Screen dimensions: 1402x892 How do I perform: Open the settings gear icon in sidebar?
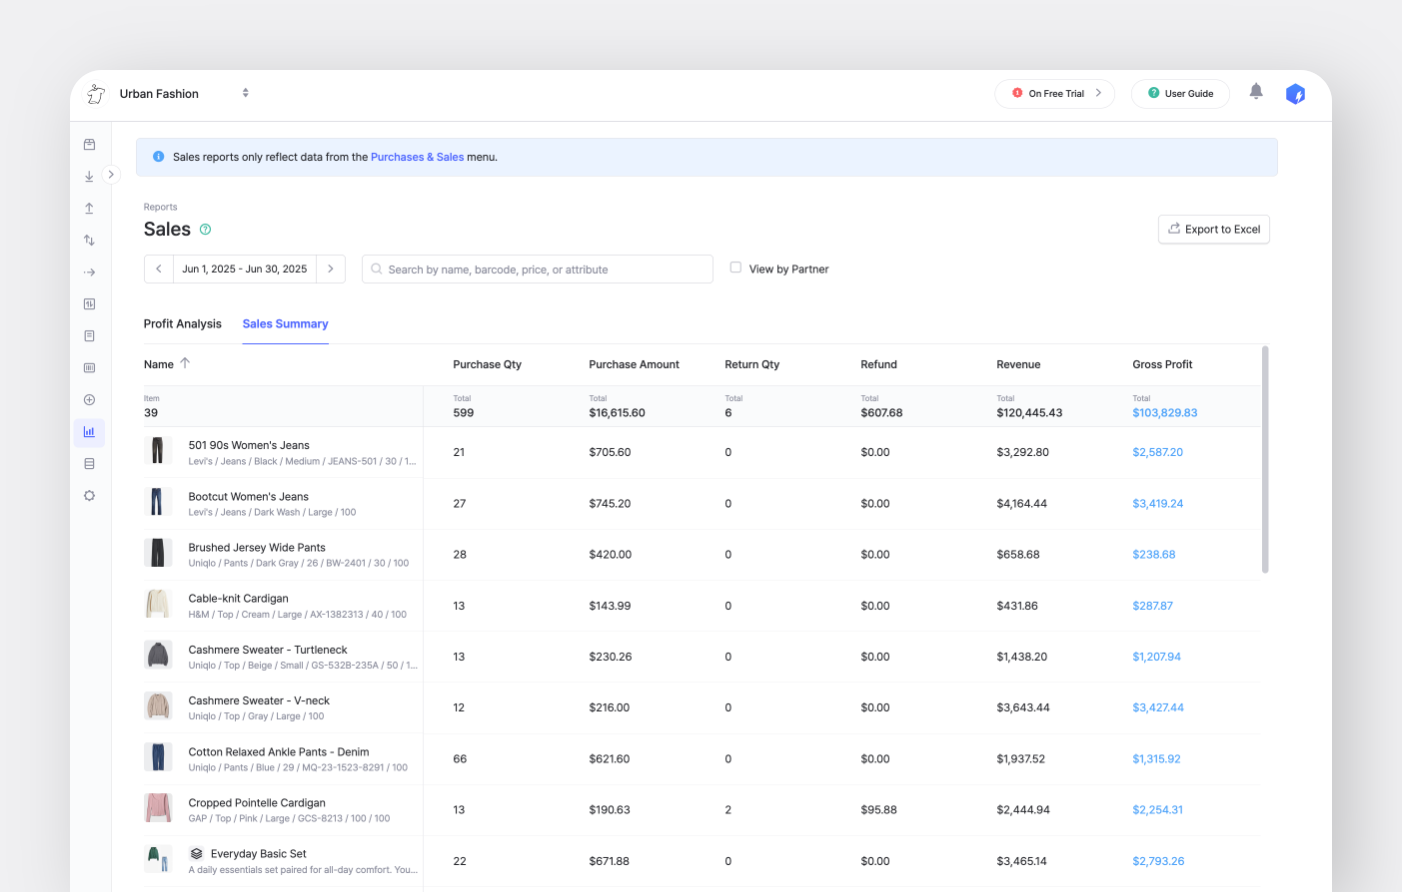pyautogui.click(x=89, y=496)
